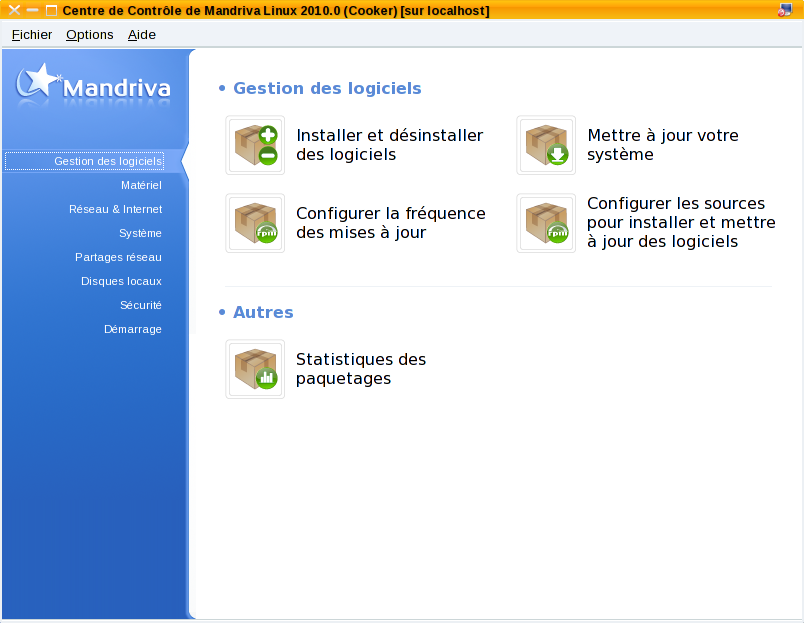
Task: Open the Configurer la fréquence des mises à jour icon
Action: [x=255, y=223]
